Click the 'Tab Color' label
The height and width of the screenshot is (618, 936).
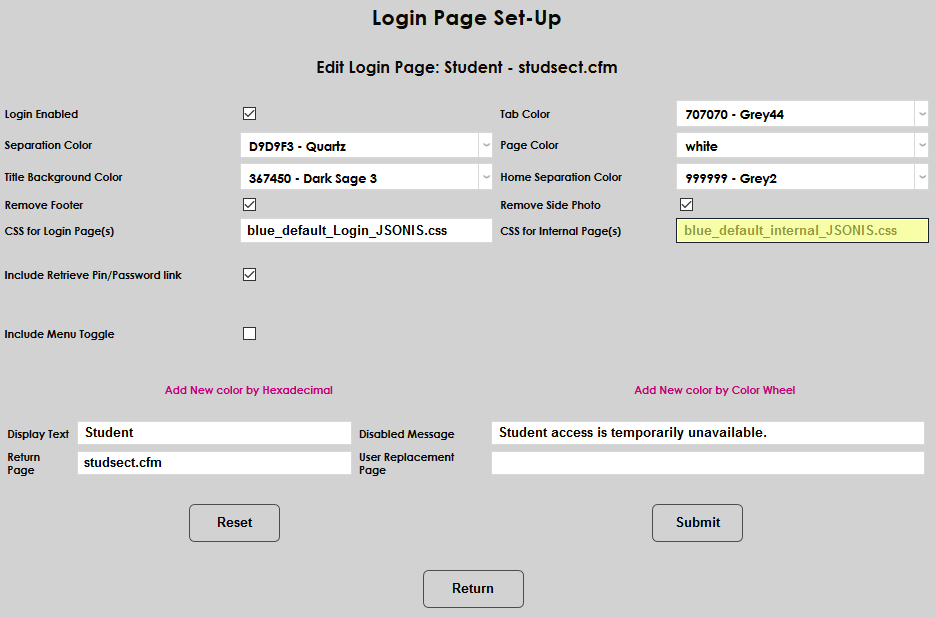point(525,114)
